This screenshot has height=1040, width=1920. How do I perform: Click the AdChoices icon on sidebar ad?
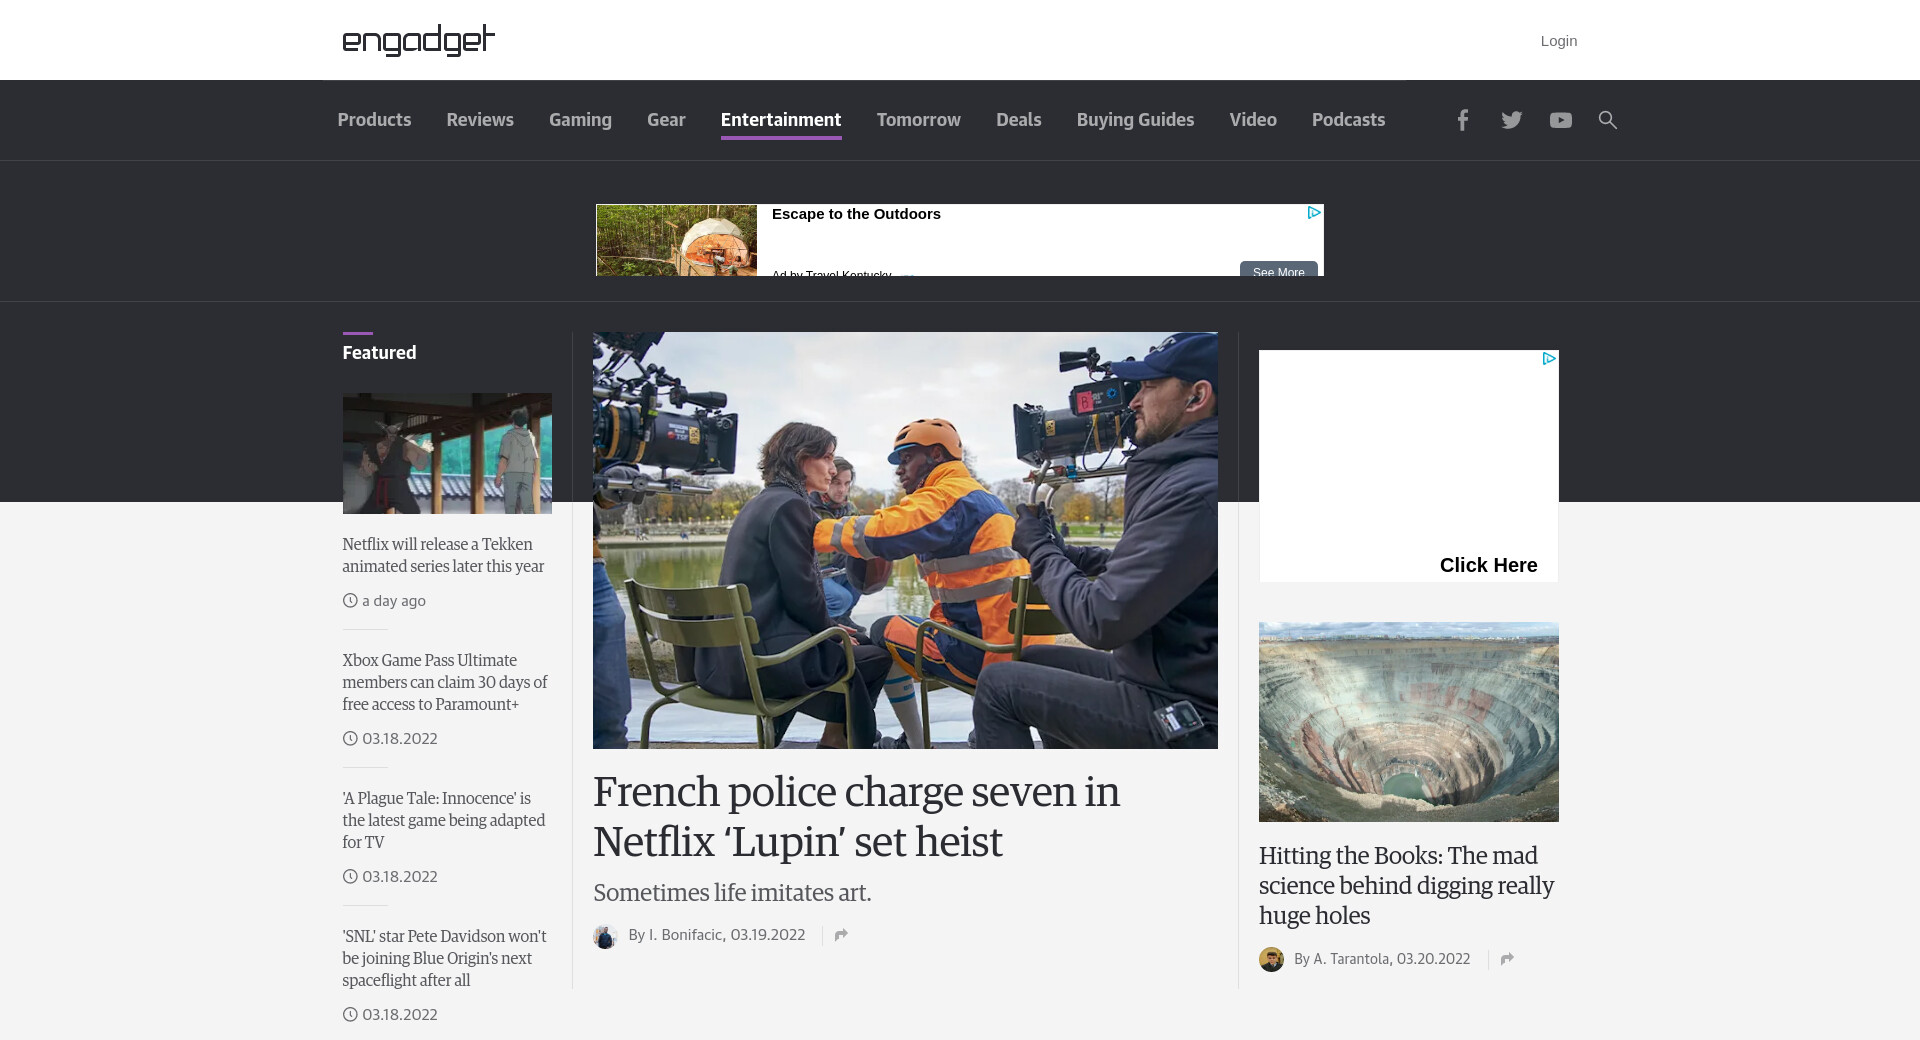click(x=1548, y=359)
